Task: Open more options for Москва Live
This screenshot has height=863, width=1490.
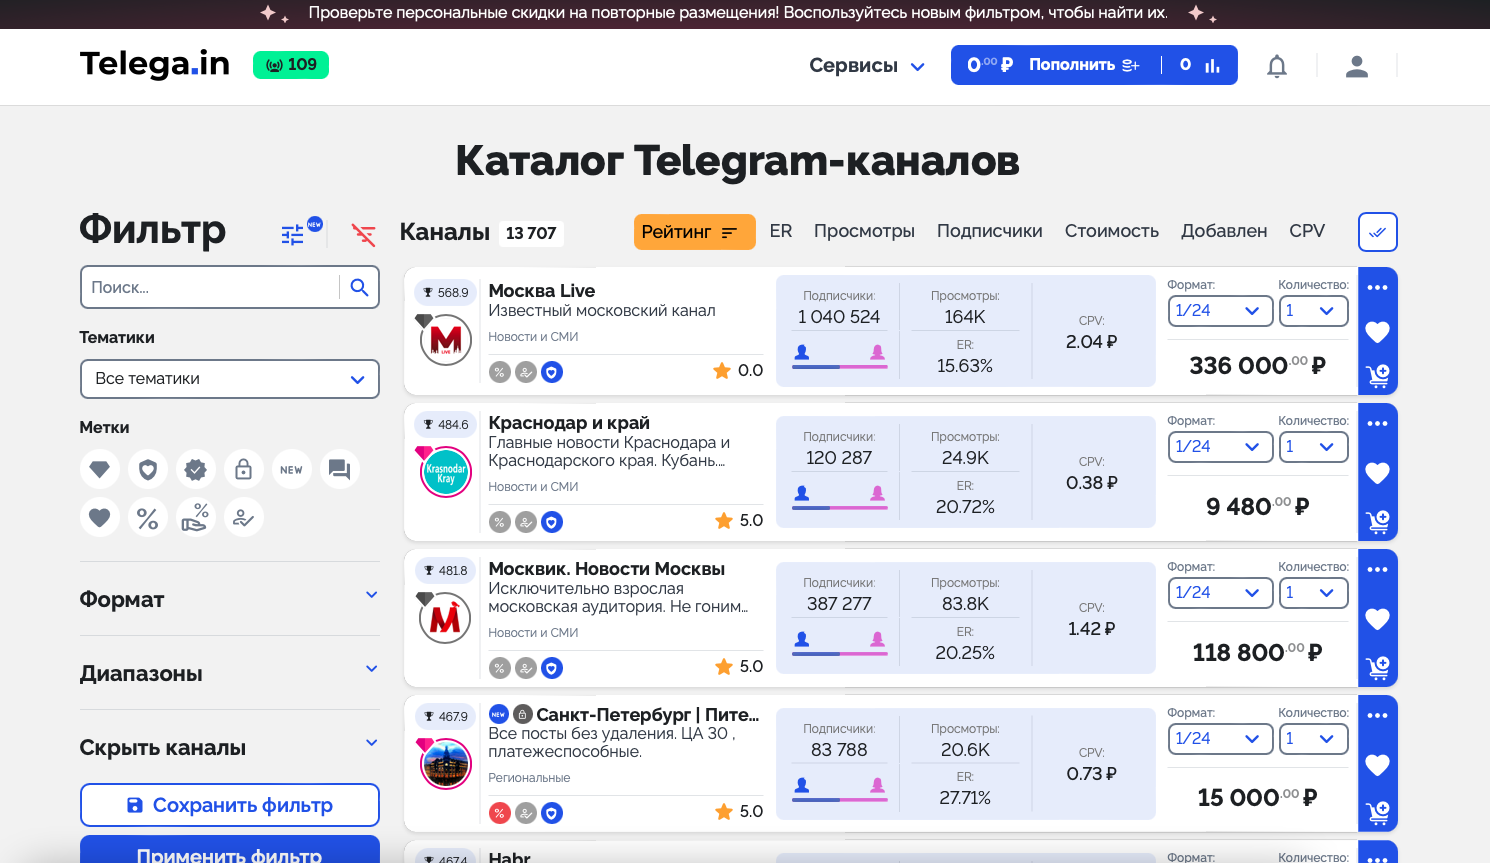Action: coord(1378,288)
